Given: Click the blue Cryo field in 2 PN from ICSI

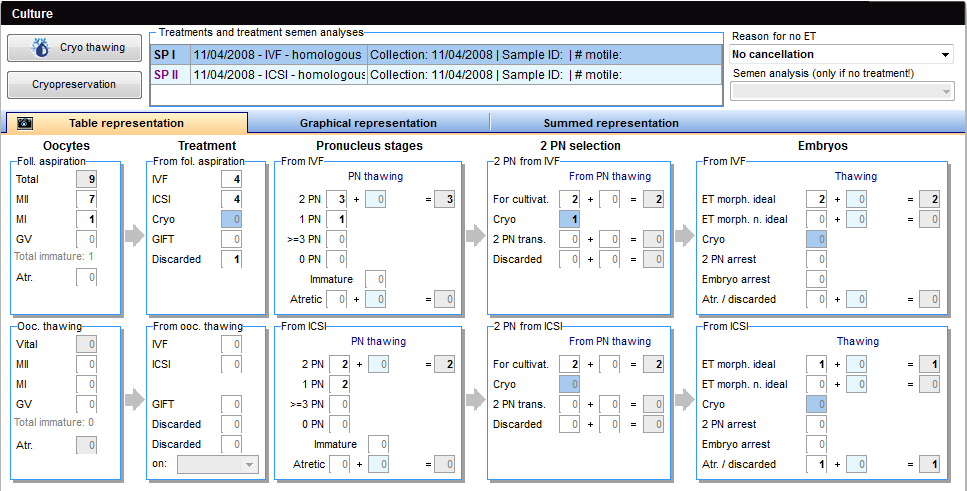Looking at the screenshot, I should pyautogui.click(x=569, y=384).
